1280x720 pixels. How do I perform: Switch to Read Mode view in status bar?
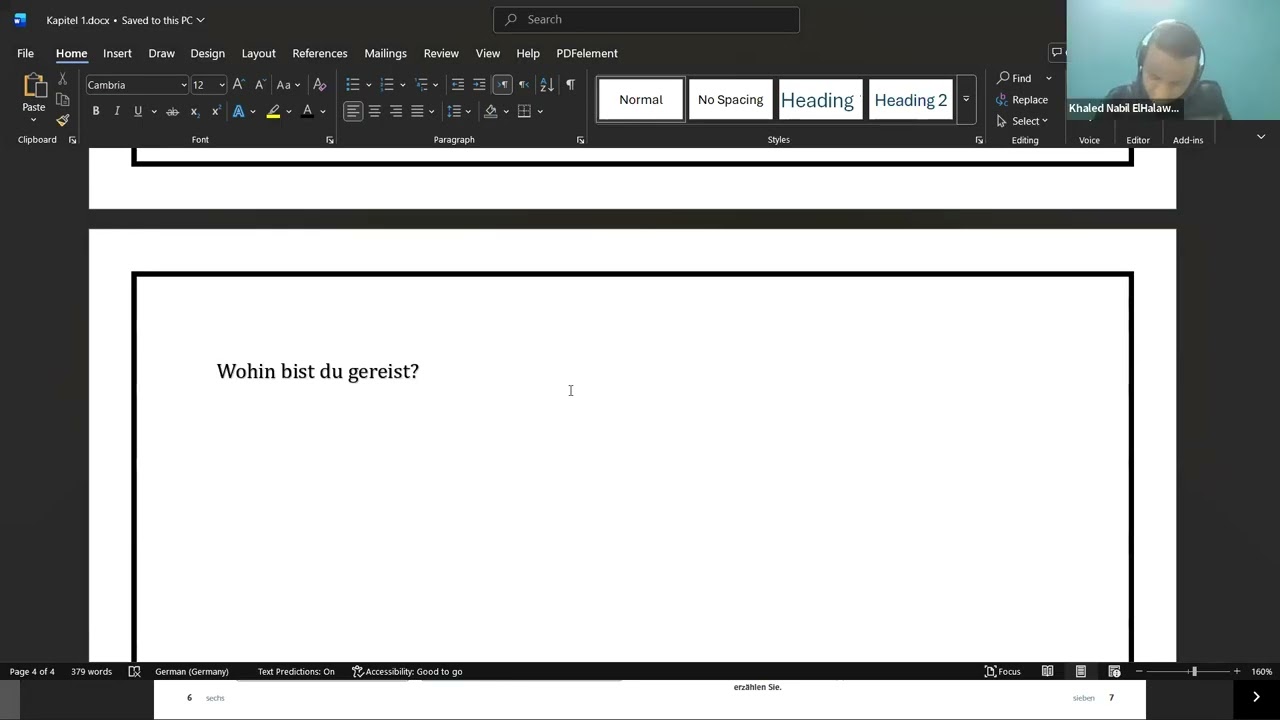click(1047, 672)
